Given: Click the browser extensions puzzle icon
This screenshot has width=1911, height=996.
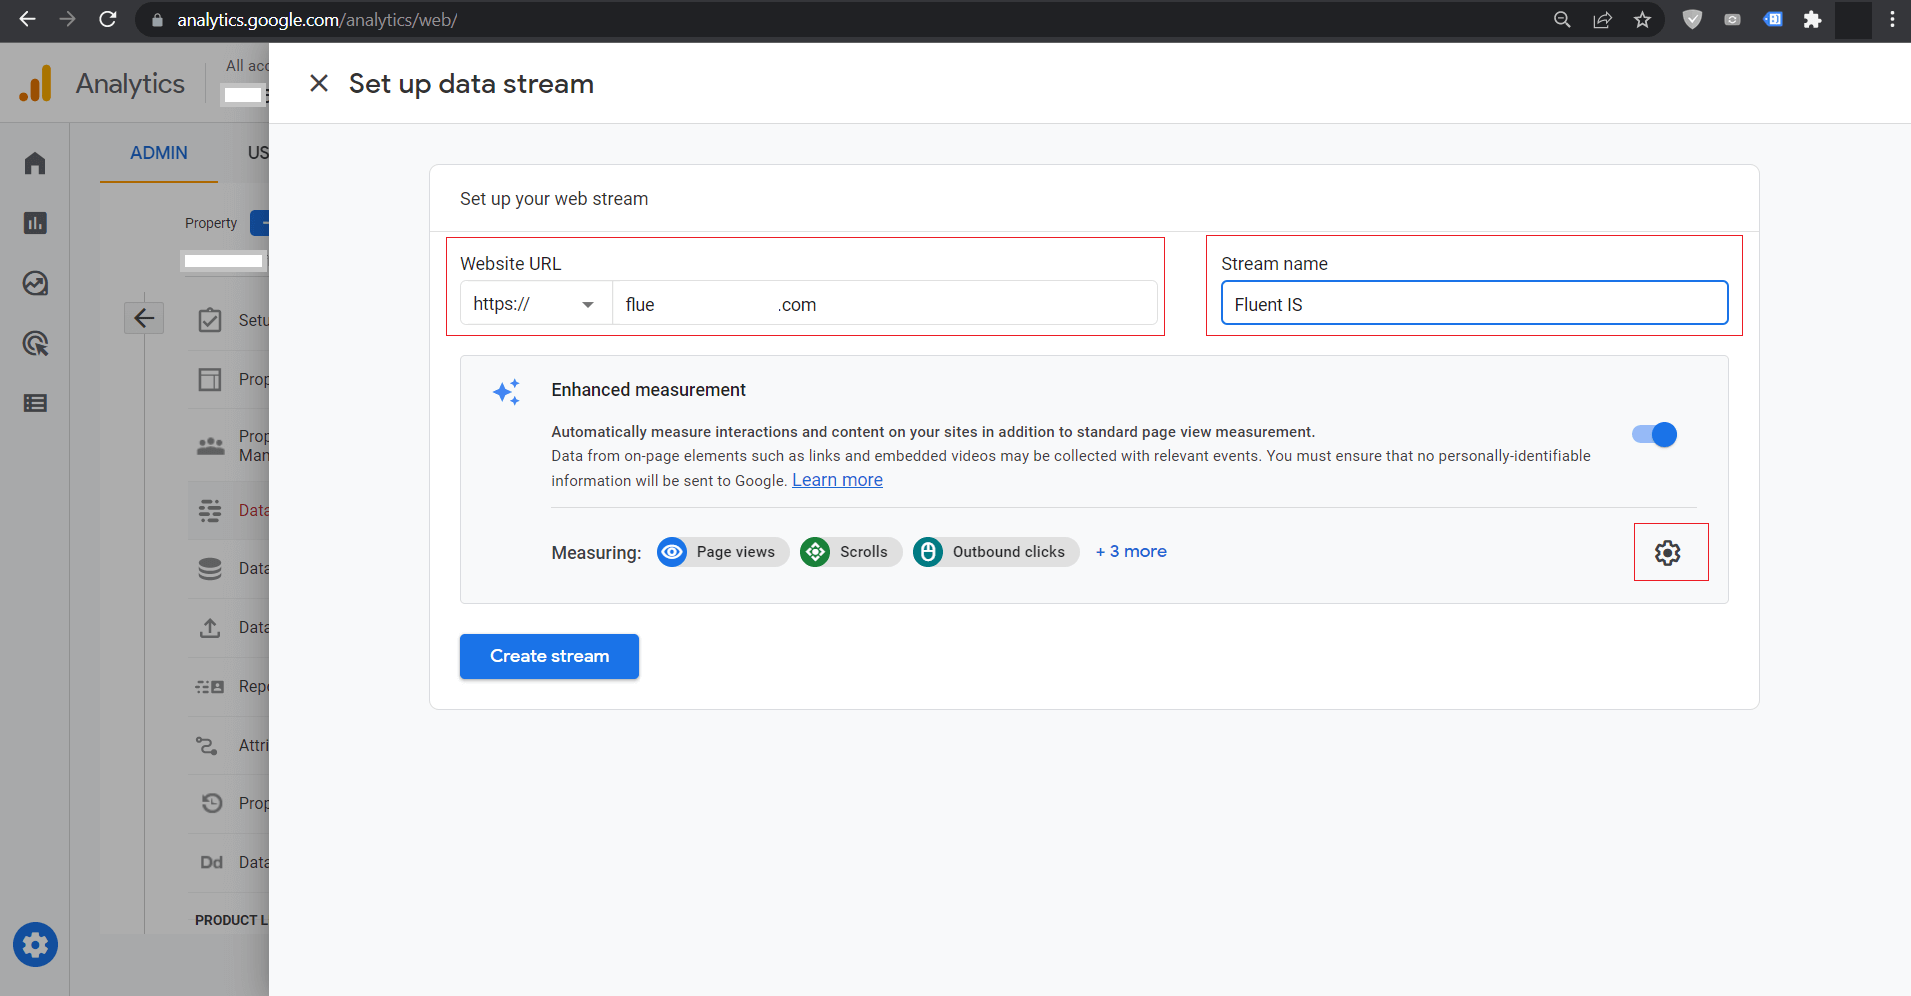Looking at the screenshot, I should (1812, 20).
